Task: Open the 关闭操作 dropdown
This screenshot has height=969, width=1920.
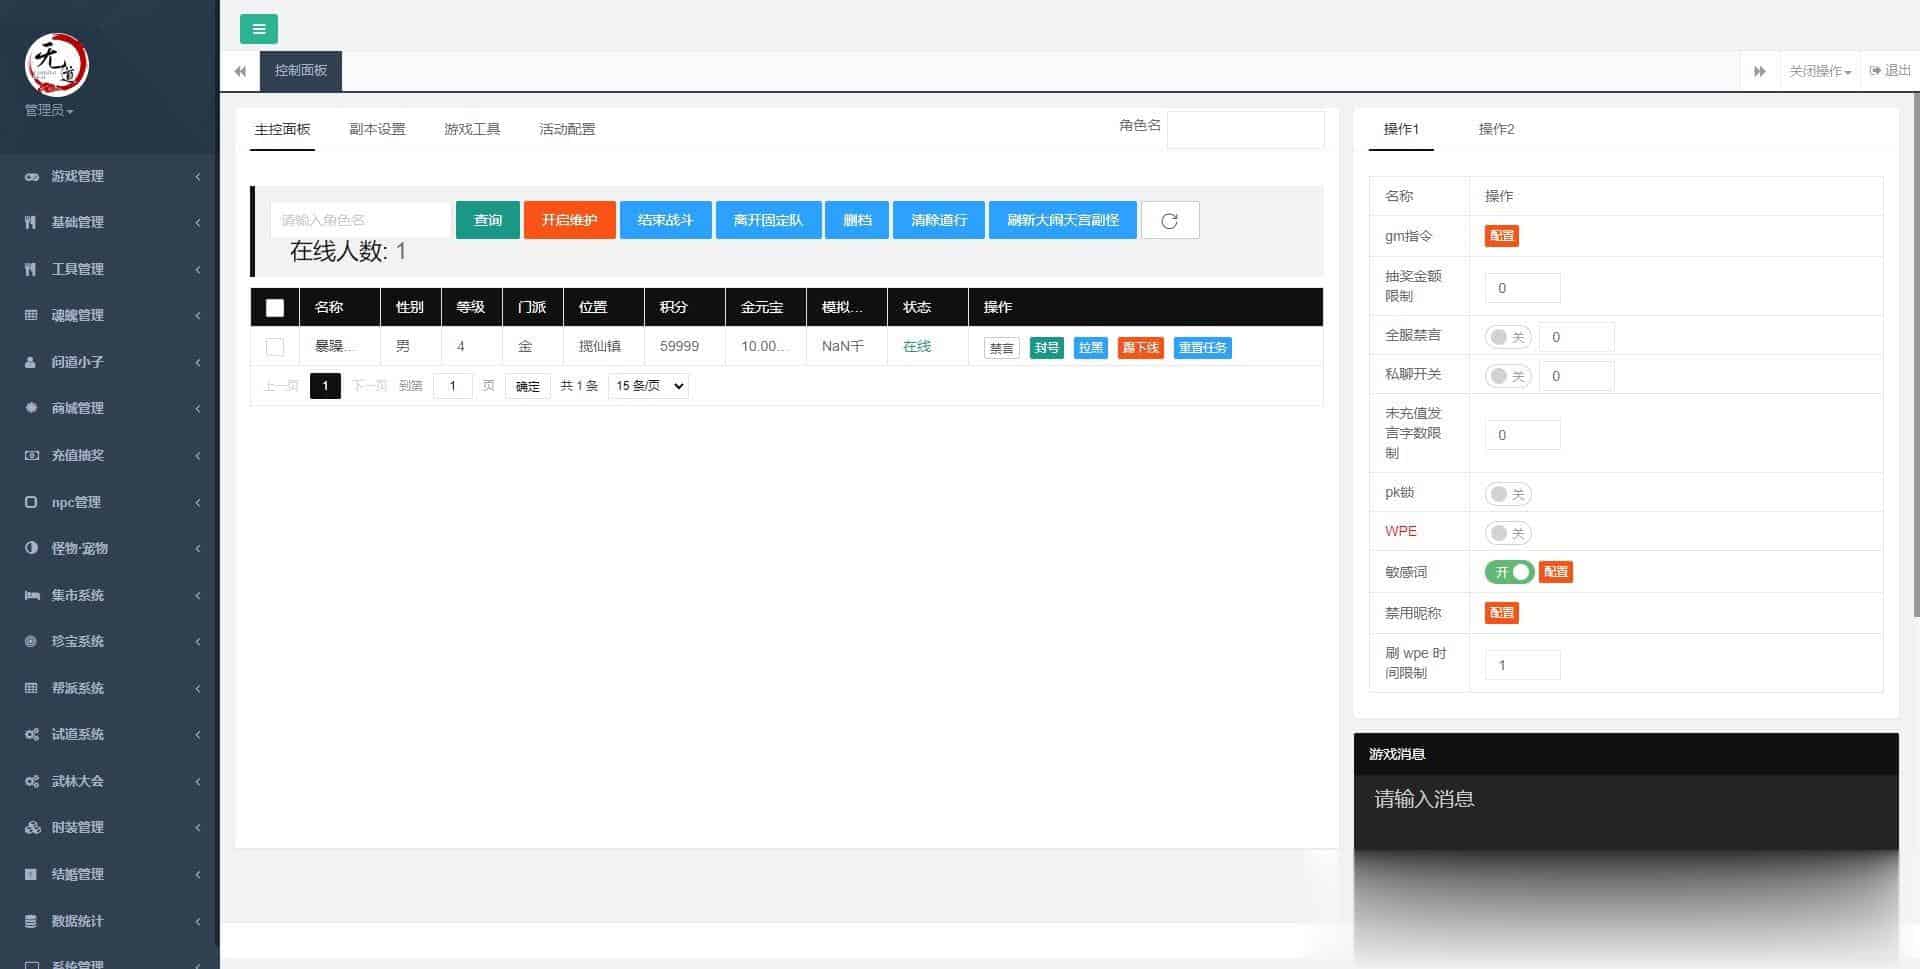Action: tap(1820, 71)
